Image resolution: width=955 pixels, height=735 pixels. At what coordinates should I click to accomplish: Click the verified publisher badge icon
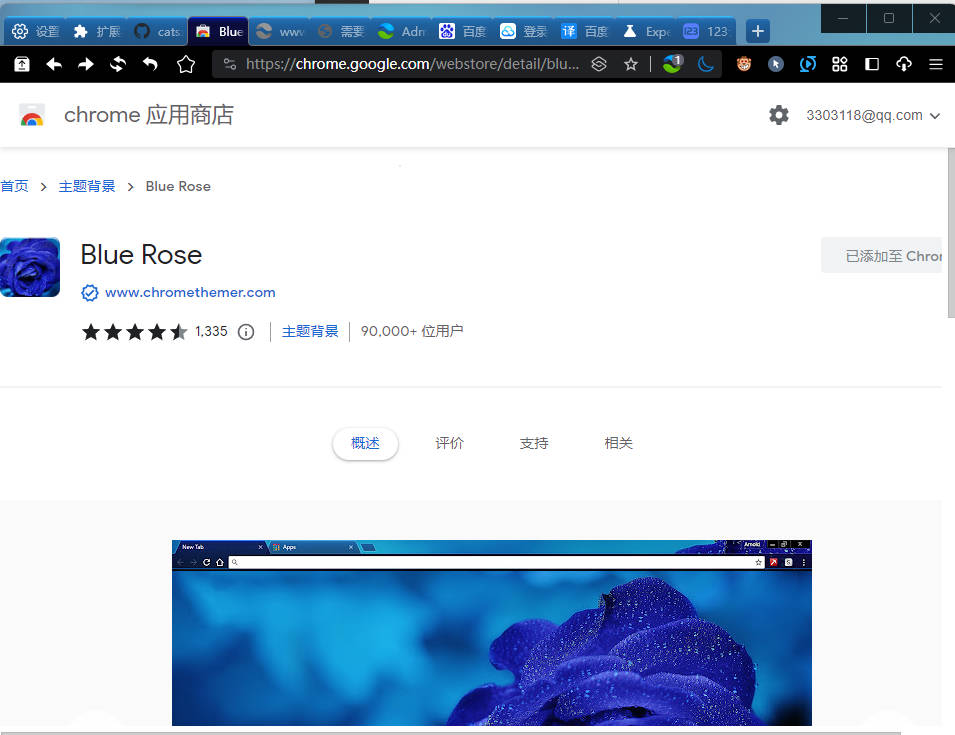coord(90,293)
